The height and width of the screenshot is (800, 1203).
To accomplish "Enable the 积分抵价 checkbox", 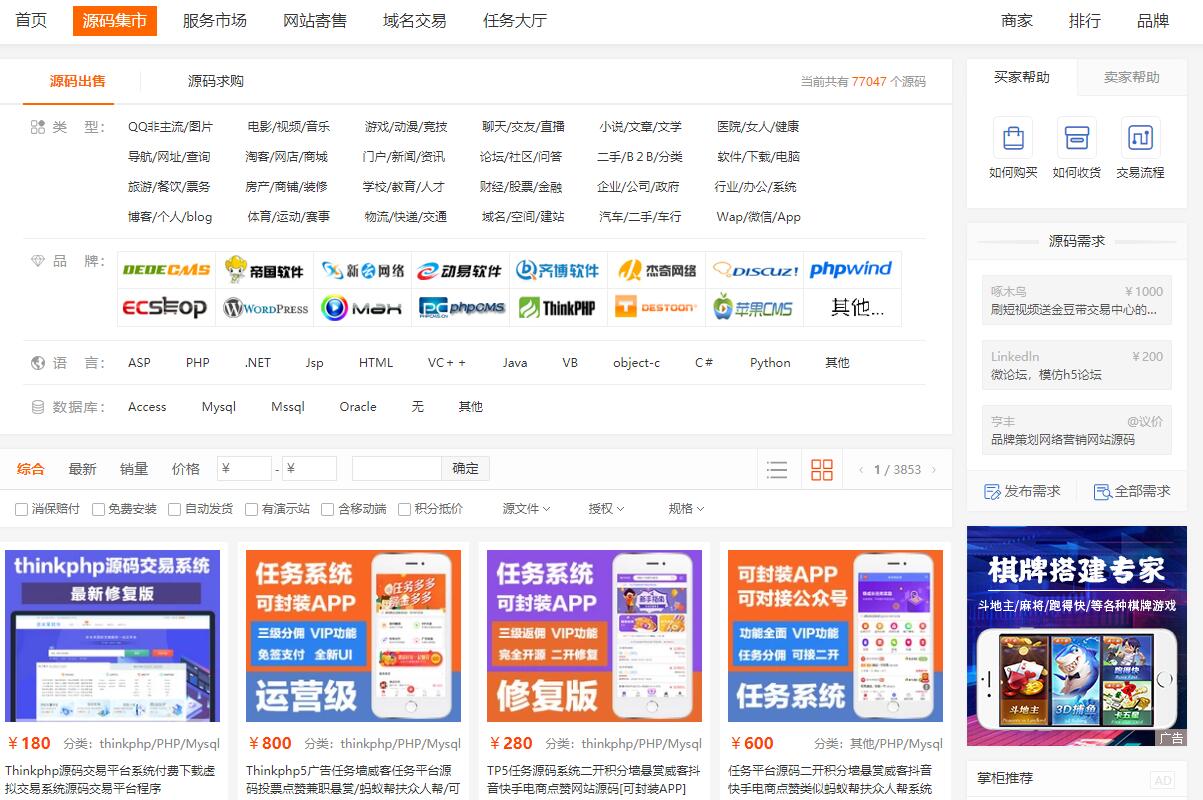I will click(404, 509).
